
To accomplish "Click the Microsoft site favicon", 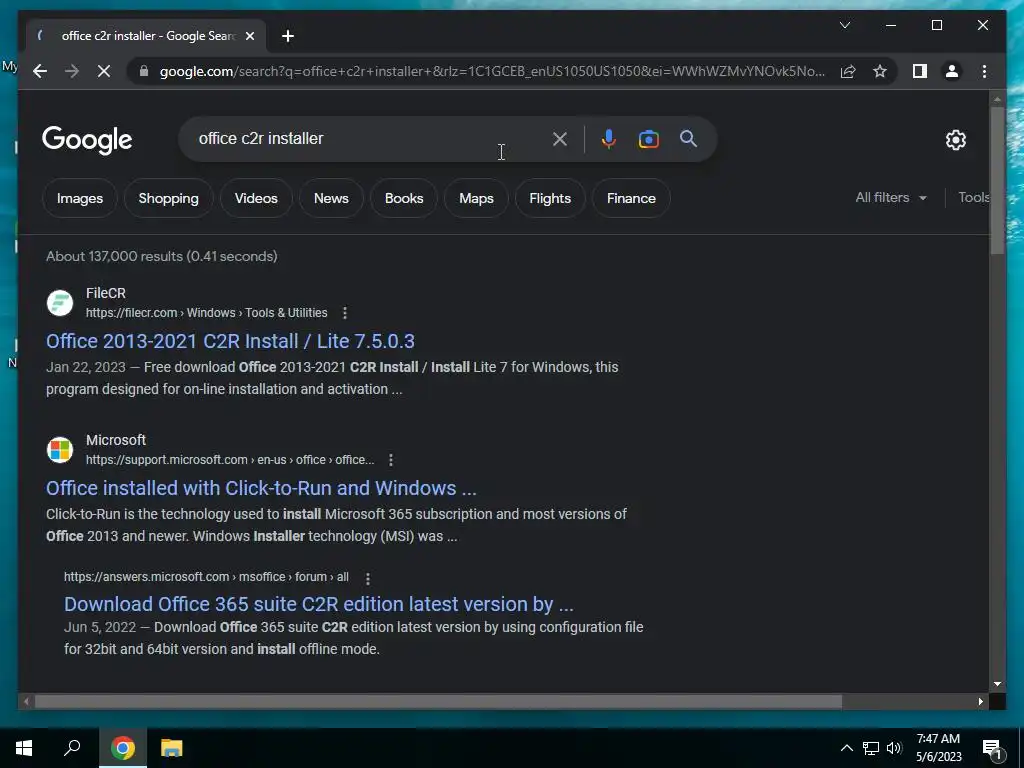I will click(x=59, y=450).
